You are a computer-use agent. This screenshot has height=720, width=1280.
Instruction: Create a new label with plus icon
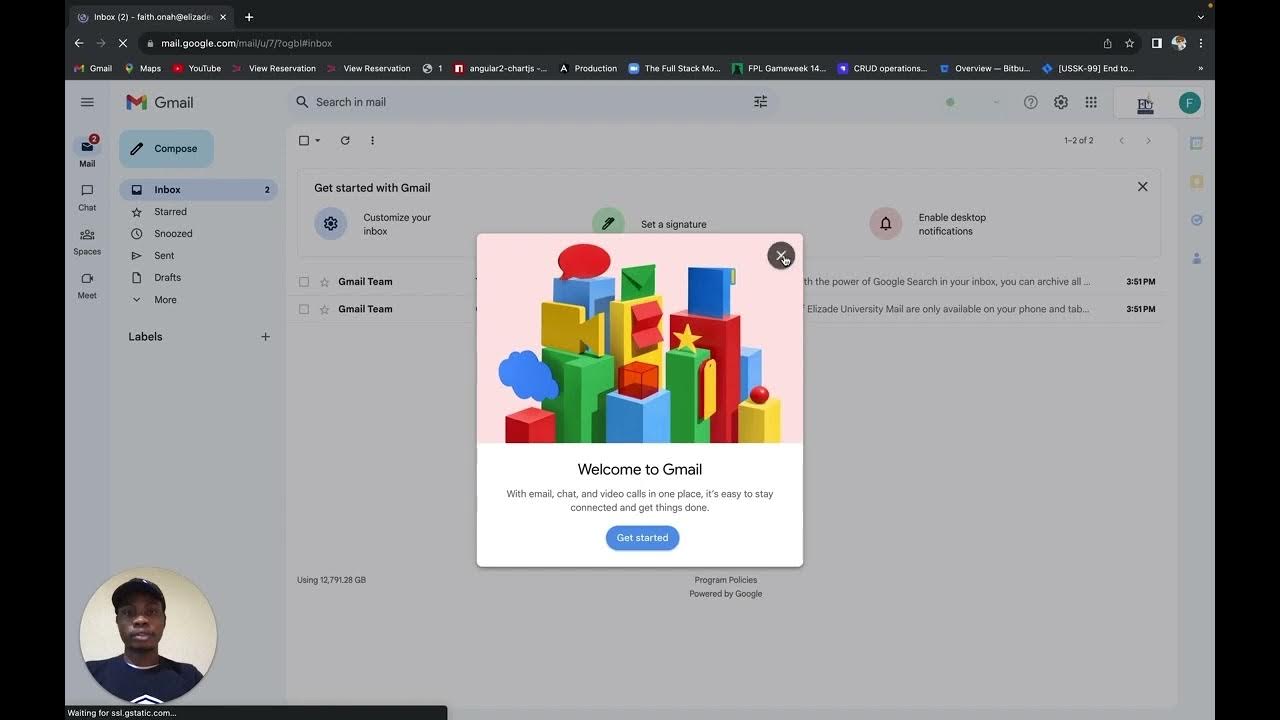tap(265, 337)
